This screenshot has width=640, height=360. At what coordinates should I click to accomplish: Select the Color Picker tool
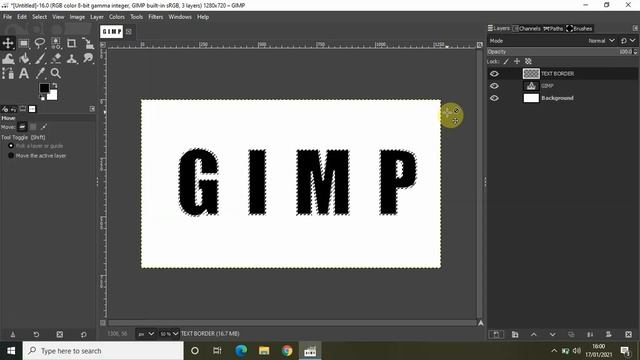coord(40,73)
